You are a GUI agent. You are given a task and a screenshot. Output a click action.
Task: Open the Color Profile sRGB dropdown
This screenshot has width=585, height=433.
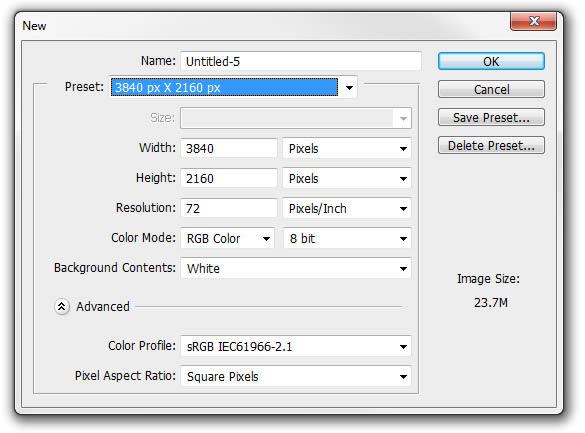pyautogui.click(x=296, y=346)
